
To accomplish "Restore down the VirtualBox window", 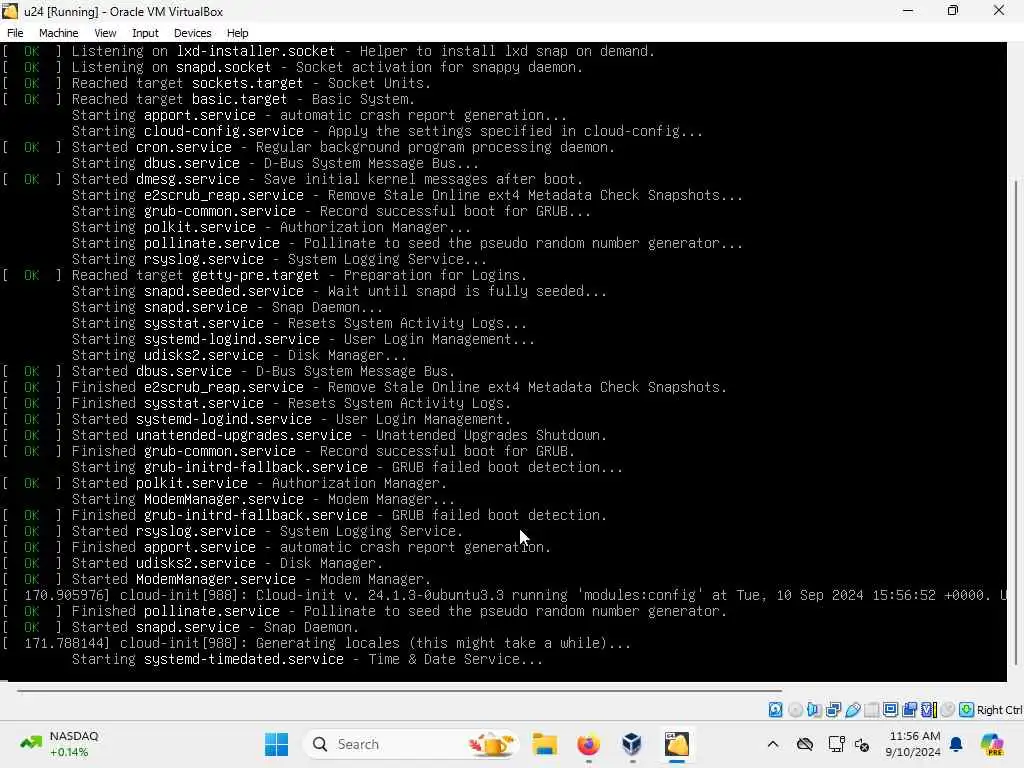I will click(953, 11).
